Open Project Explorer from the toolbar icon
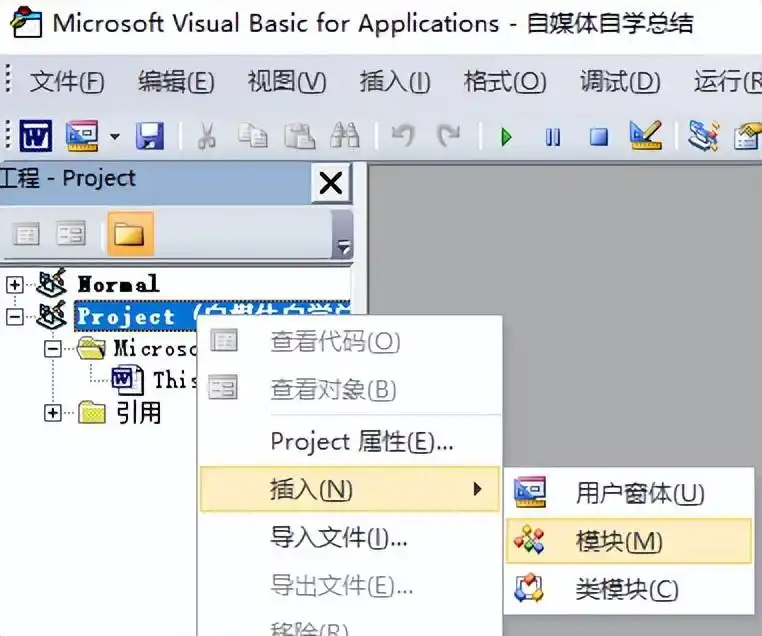 [704, 135]
